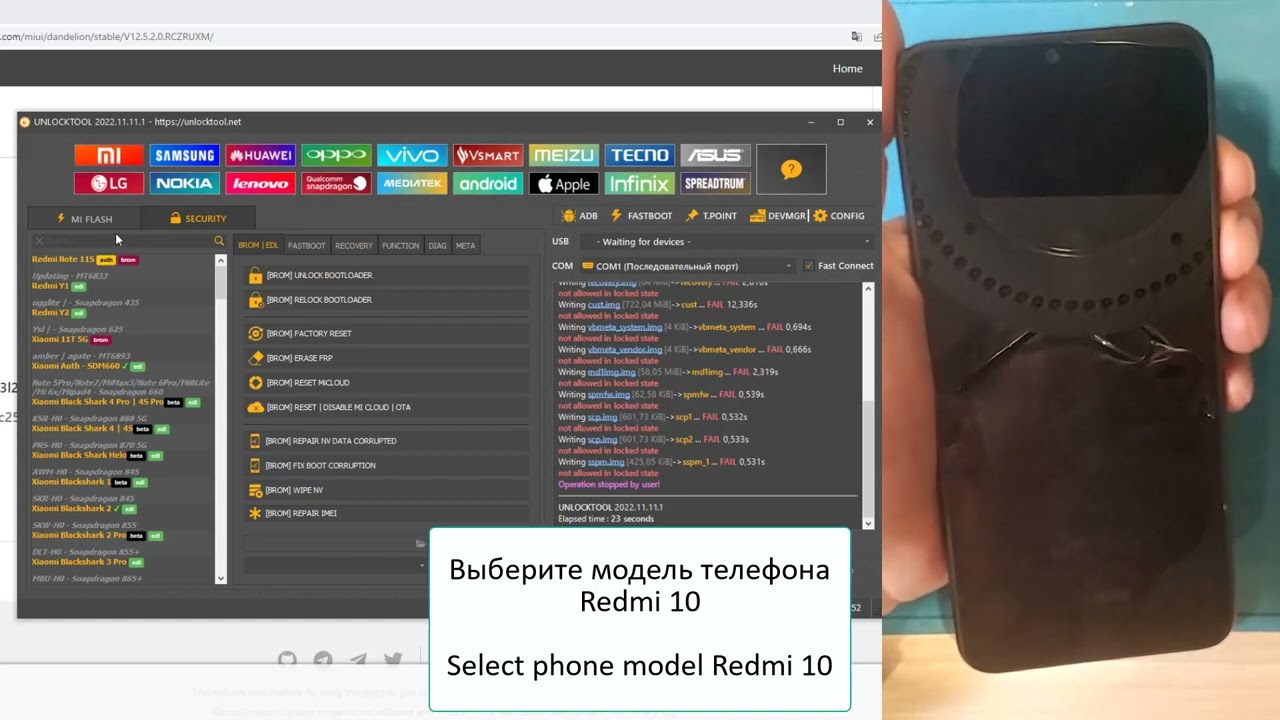
Task: Click [BROM] WIPE NV button
Action: point(386,490)
